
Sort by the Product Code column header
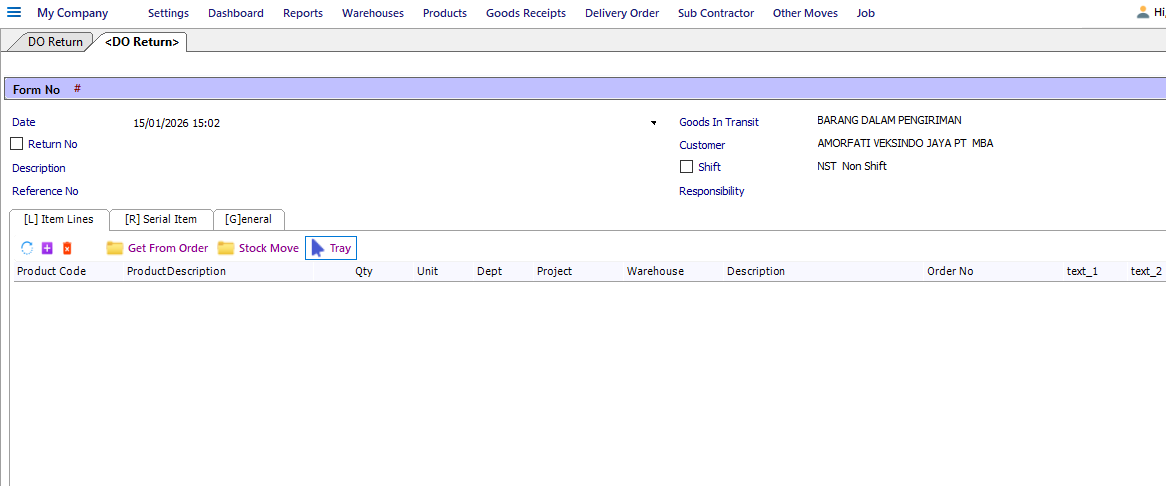coord(51,271)
